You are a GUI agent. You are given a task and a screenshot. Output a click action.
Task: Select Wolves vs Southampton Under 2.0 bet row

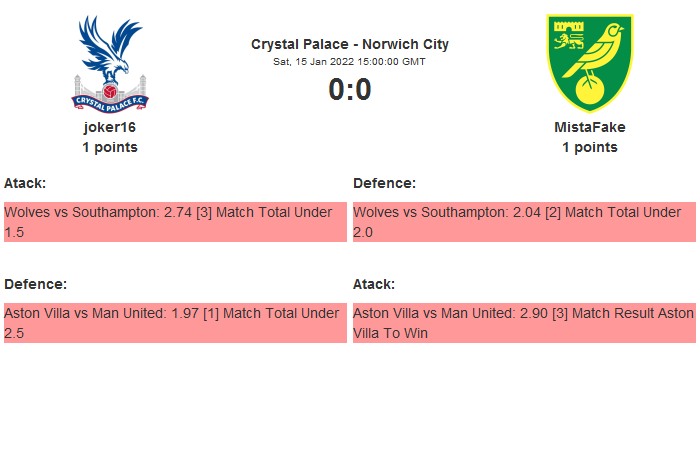click(524, 222)
